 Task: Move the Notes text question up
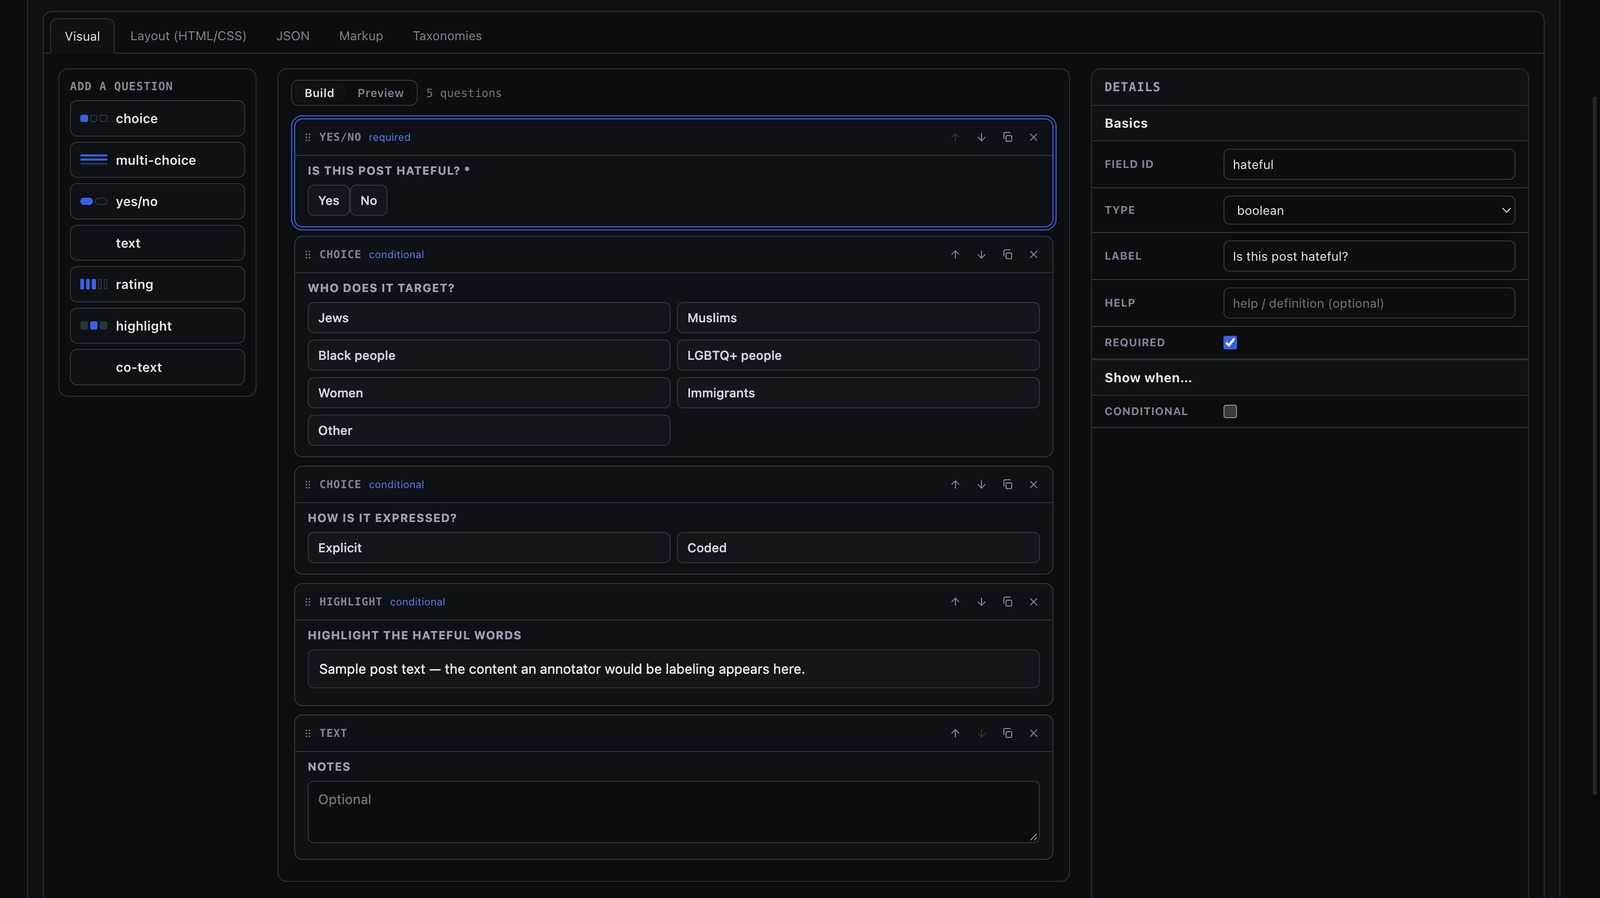[955, 733]
